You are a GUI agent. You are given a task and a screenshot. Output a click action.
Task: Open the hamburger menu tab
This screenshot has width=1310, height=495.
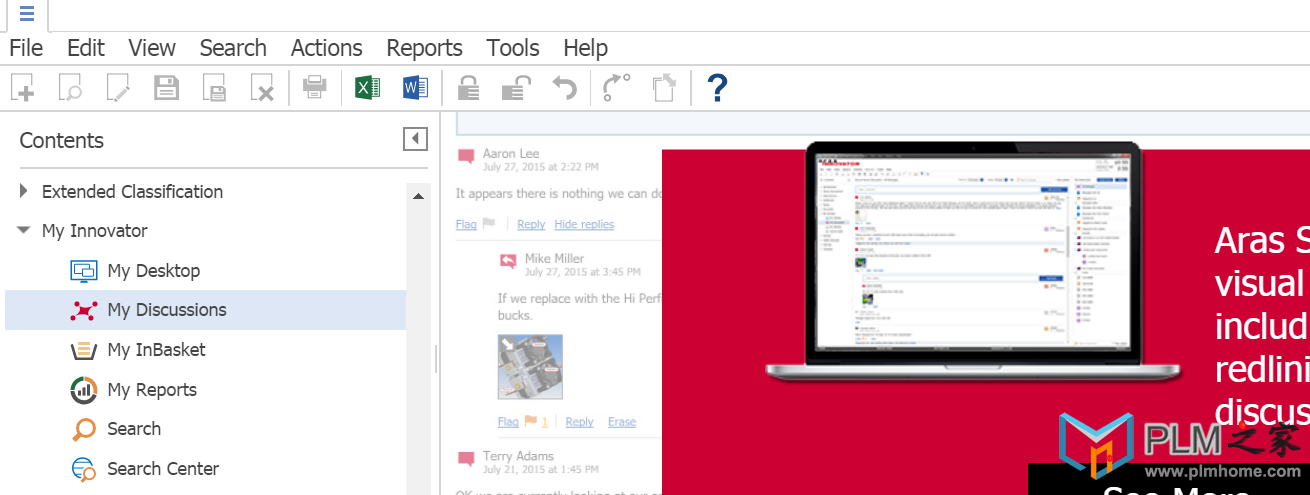click(27, 14)
